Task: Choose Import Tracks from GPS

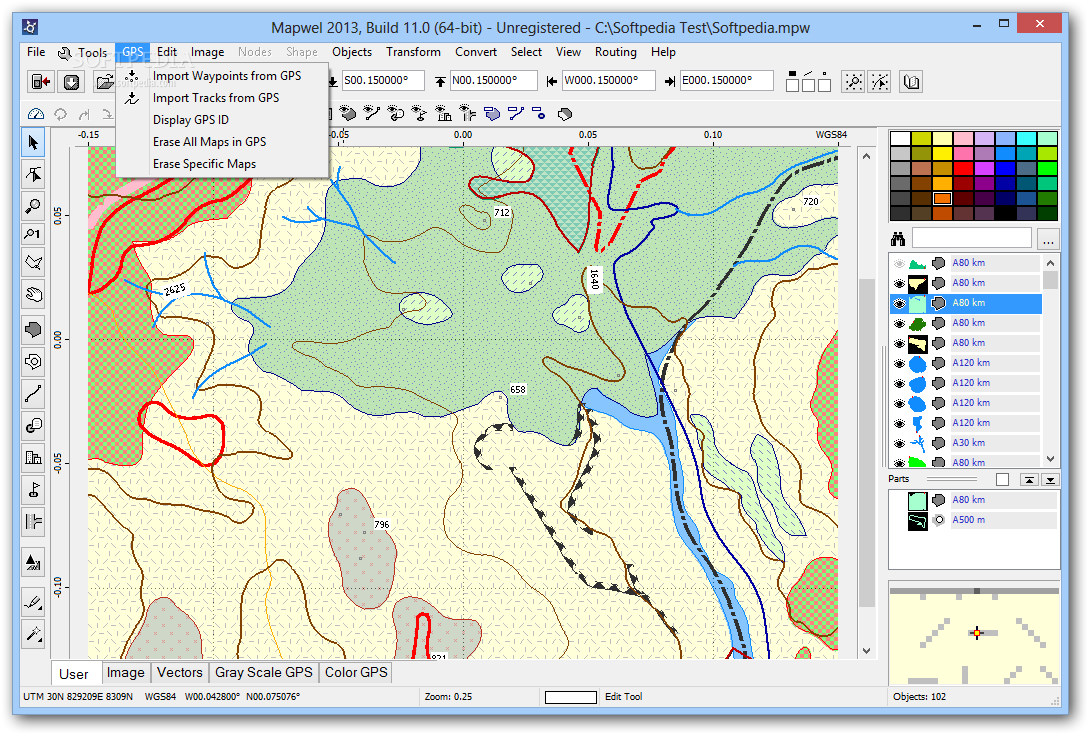Action: pos(216,98)
